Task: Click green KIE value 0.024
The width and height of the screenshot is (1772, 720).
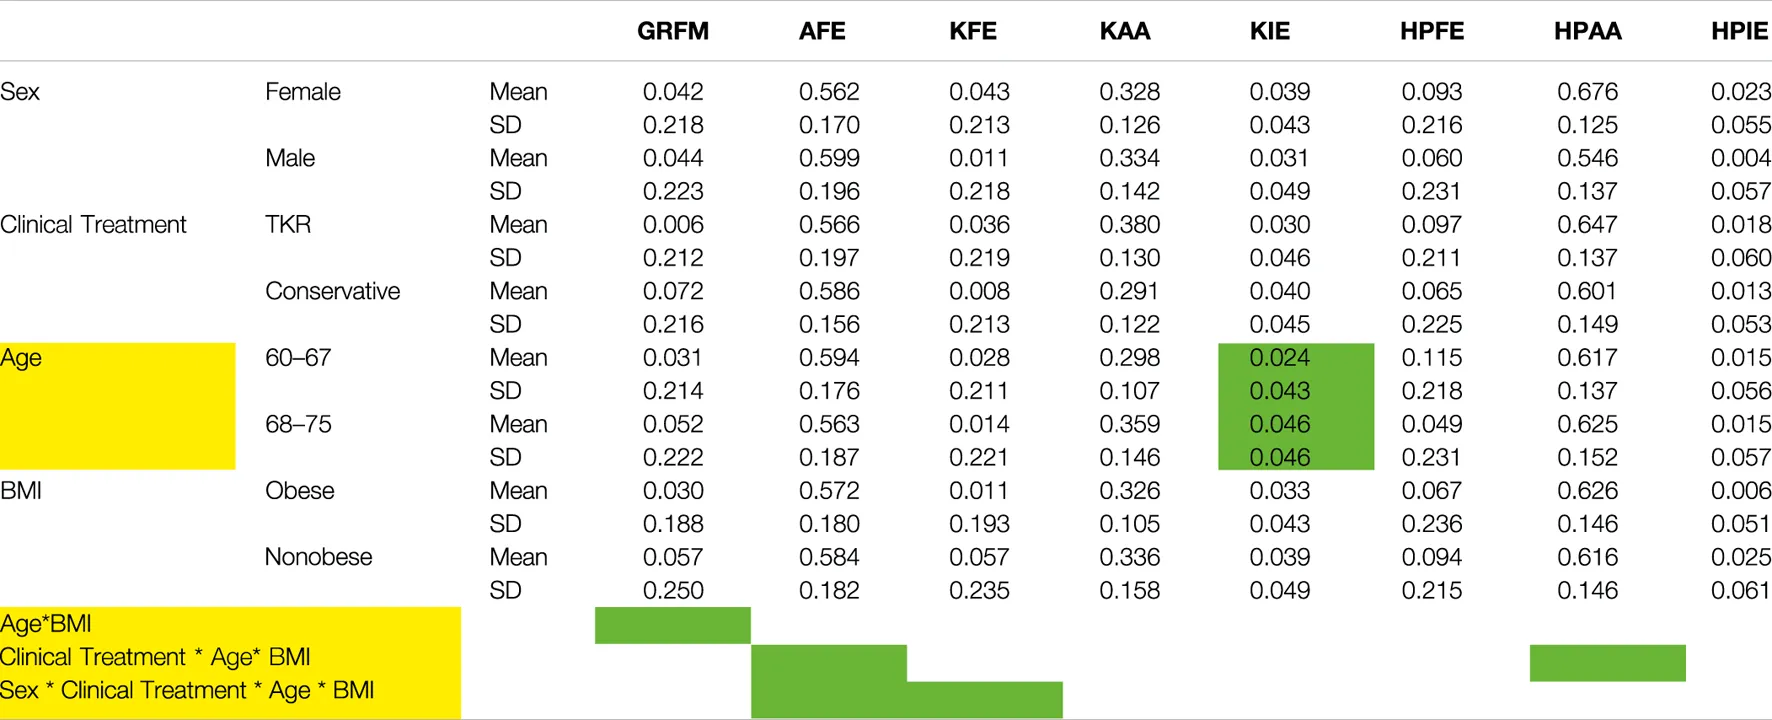Action: [x=1279, y=358]
